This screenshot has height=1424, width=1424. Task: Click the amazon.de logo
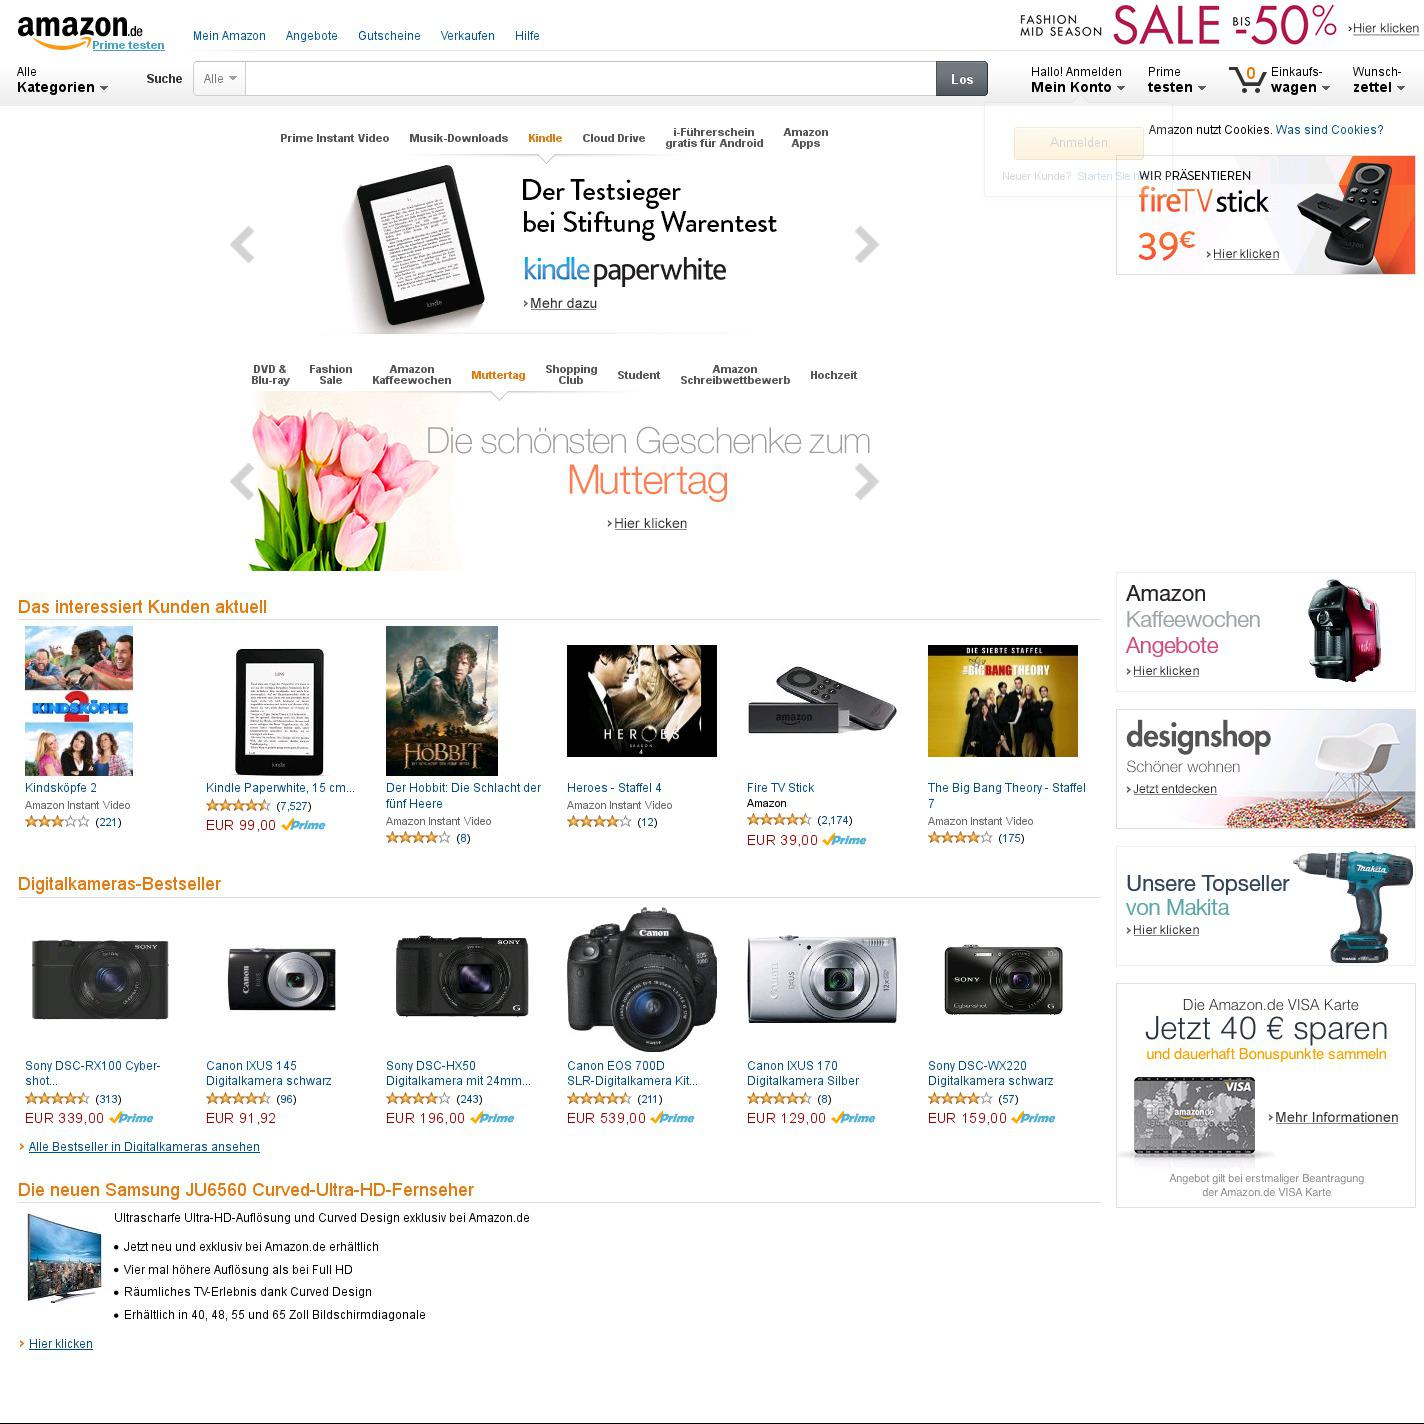pos(80,30)
